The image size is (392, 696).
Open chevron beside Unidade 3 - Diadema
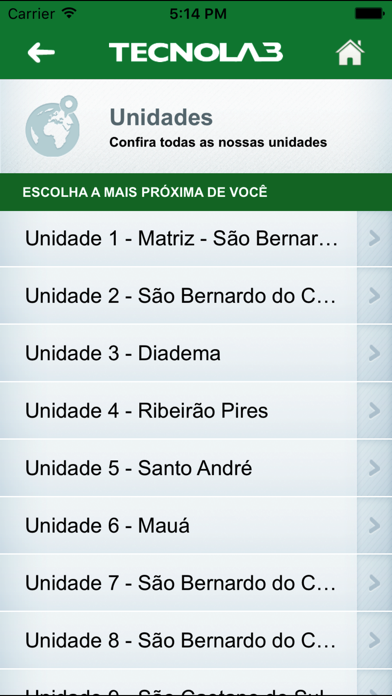tap(374, 353)
